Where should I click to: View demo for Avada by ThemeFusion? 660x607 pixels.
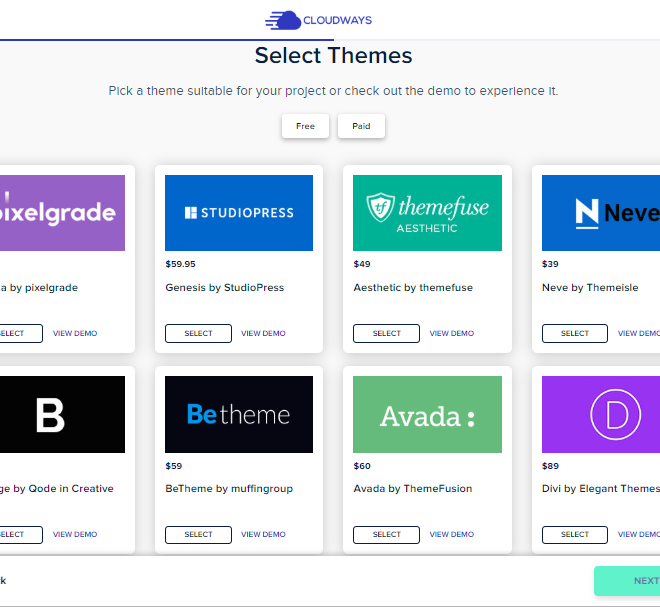tap(452, 534)
